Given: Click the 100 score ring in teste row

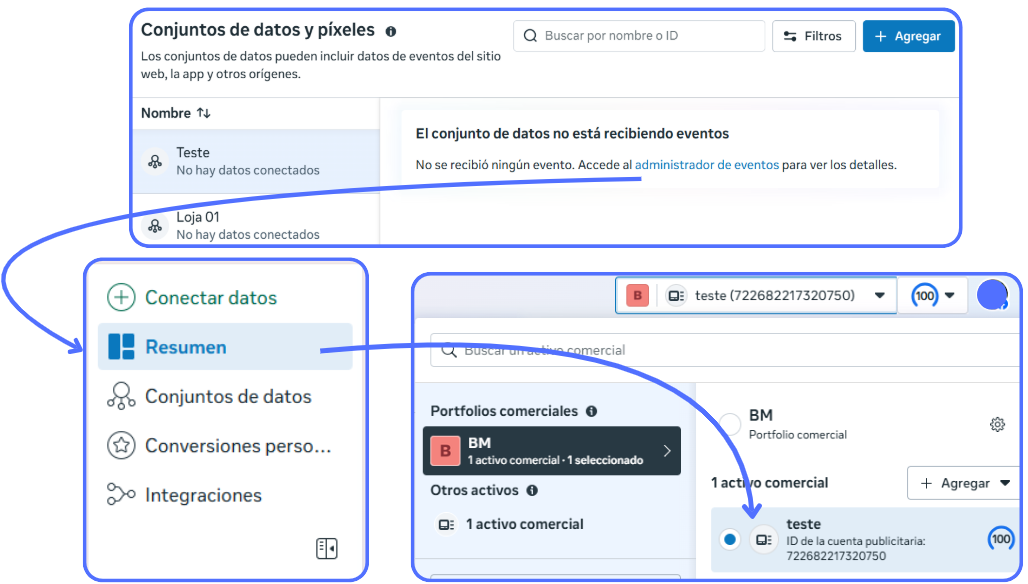Looking at the screenshot, I should [x=1000, y=539].
